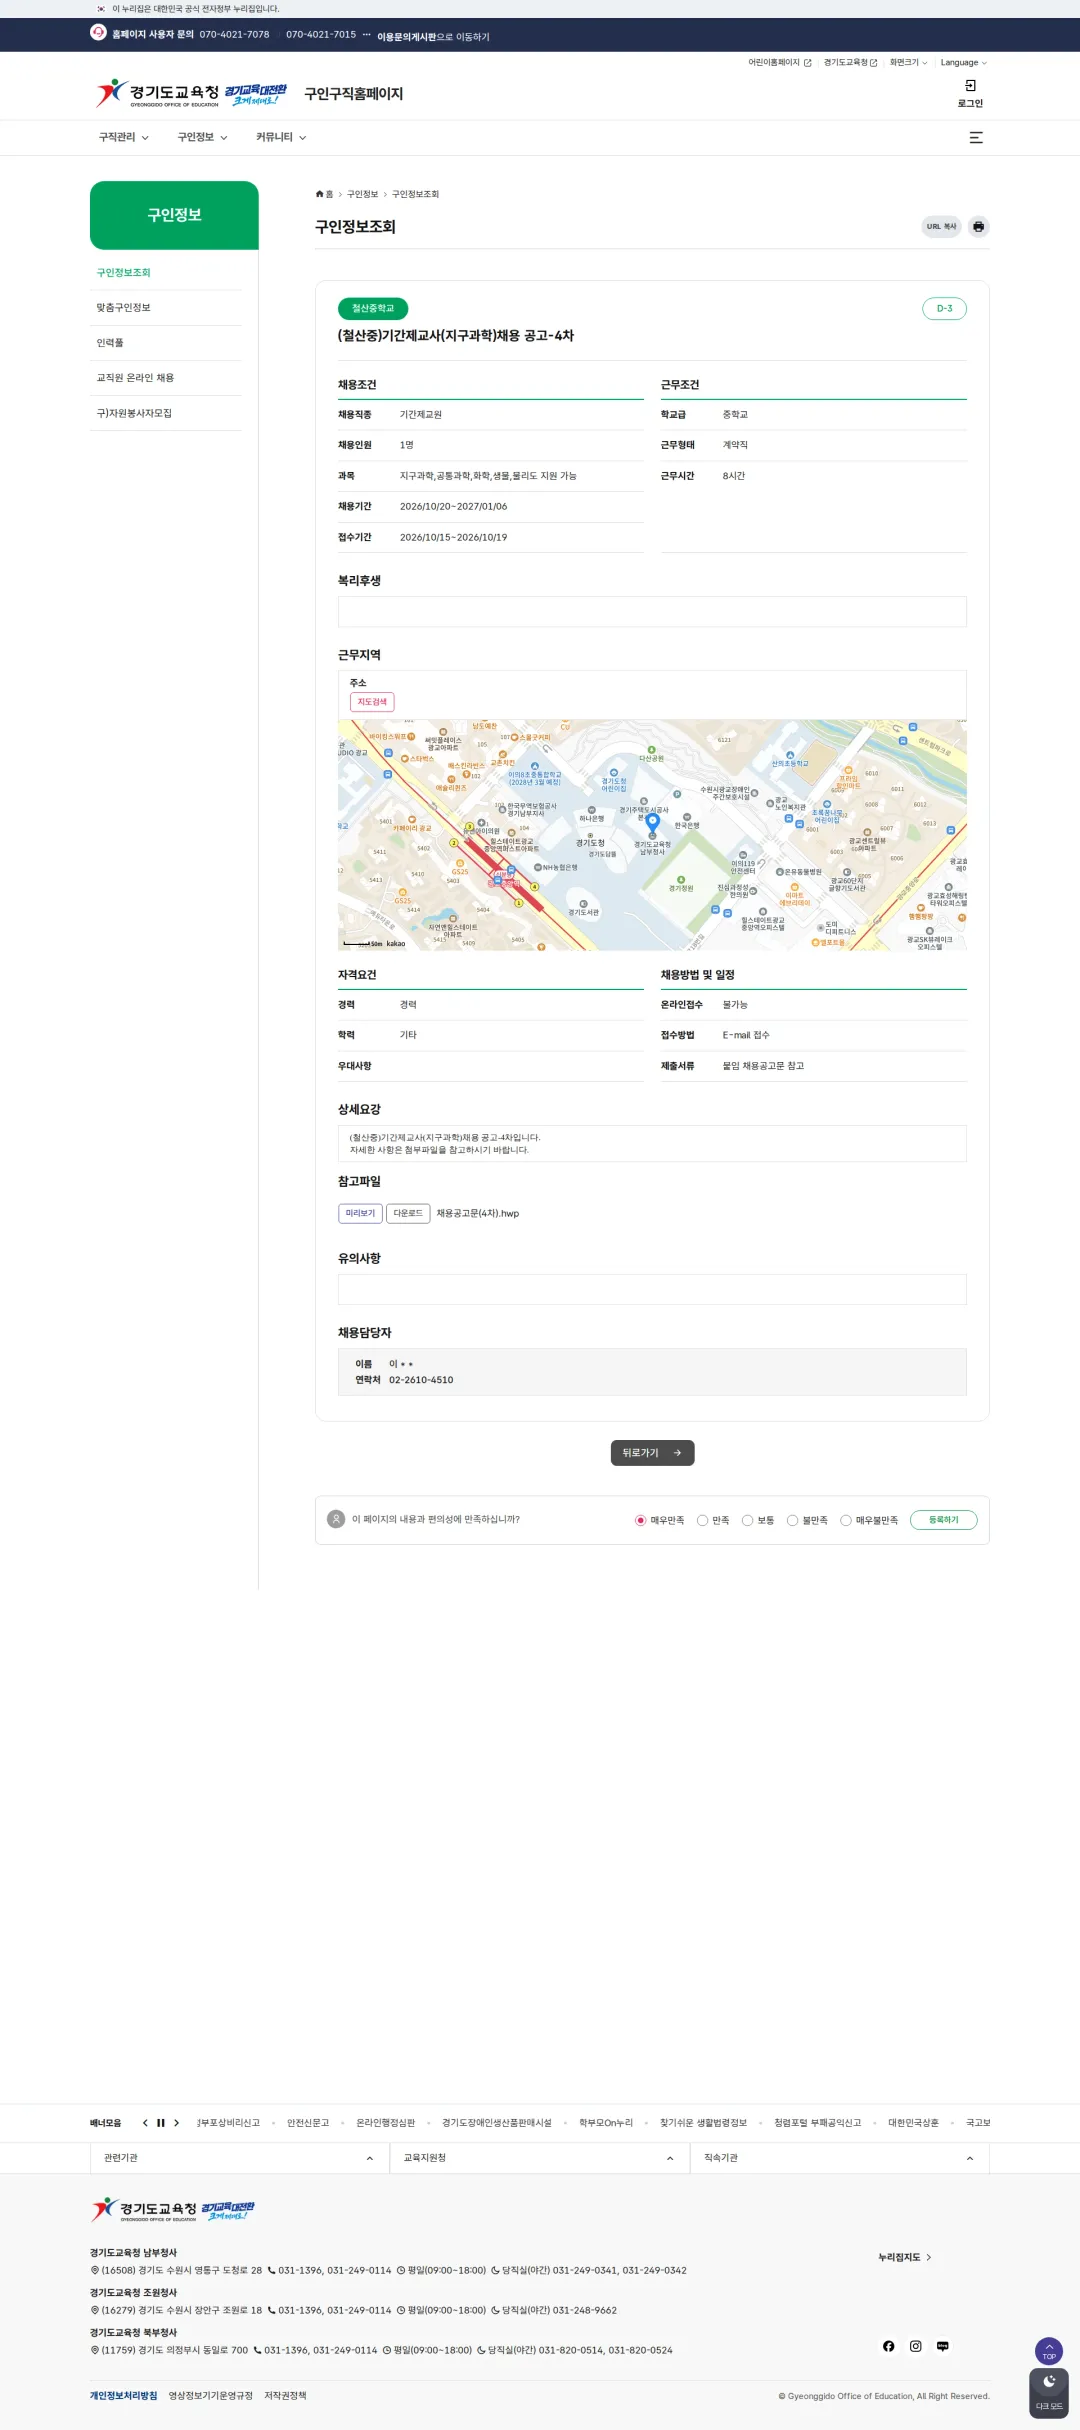The height and width of the screenshot is (2430, 1080).
Task: Open the Naver blog icon in footer
Action: [x=943, y=2346]
